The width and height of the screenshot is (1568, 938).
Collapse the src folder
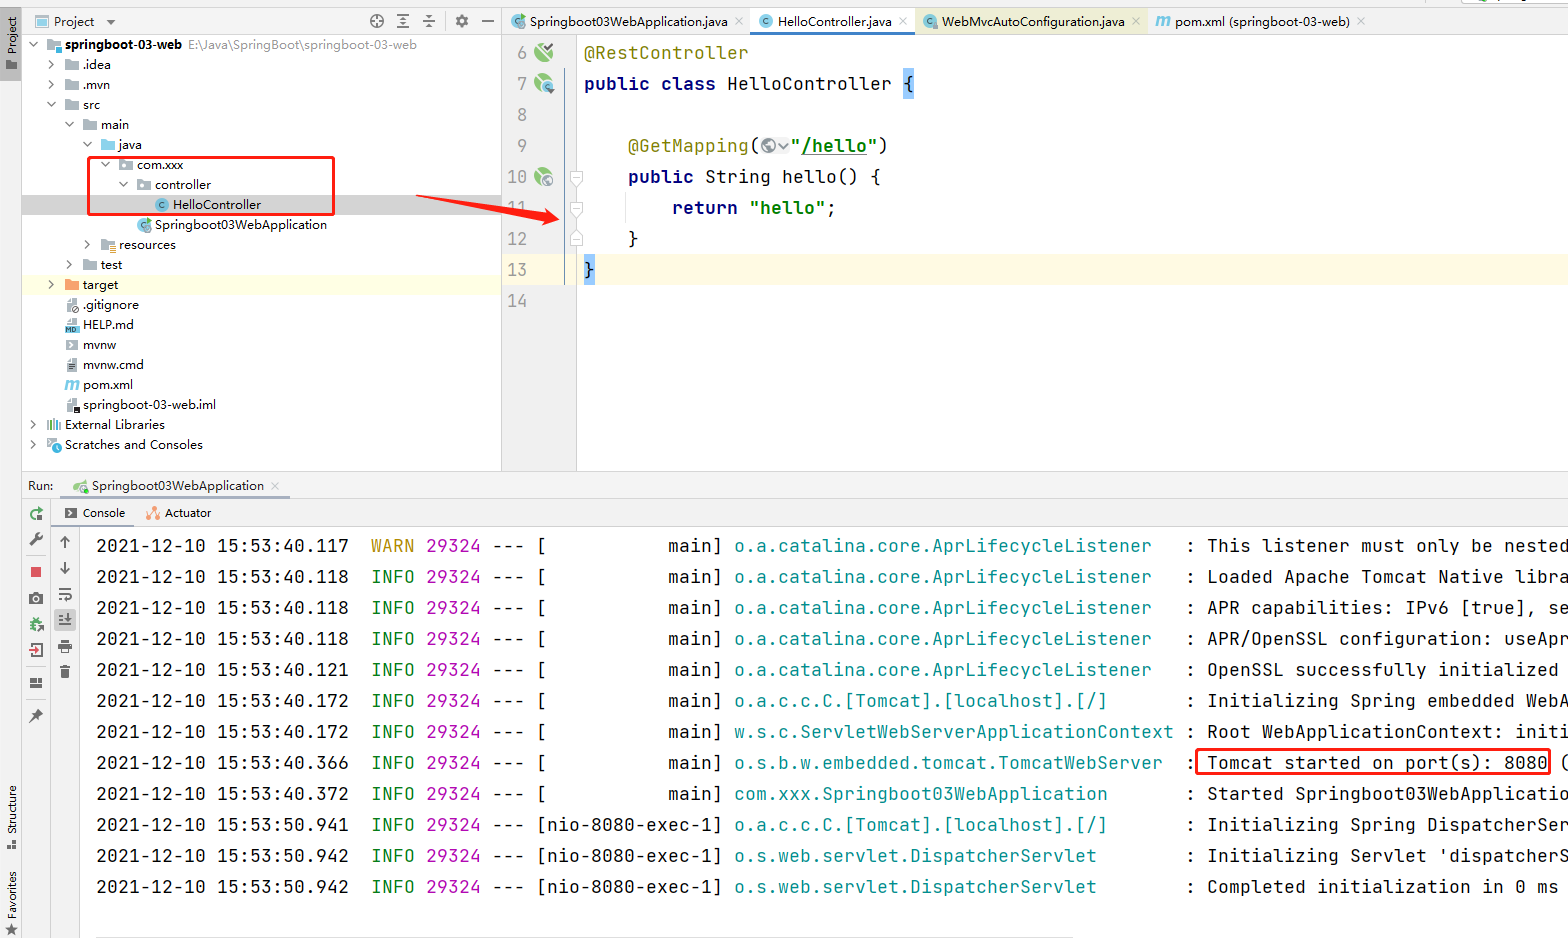[x=52, y=105]
